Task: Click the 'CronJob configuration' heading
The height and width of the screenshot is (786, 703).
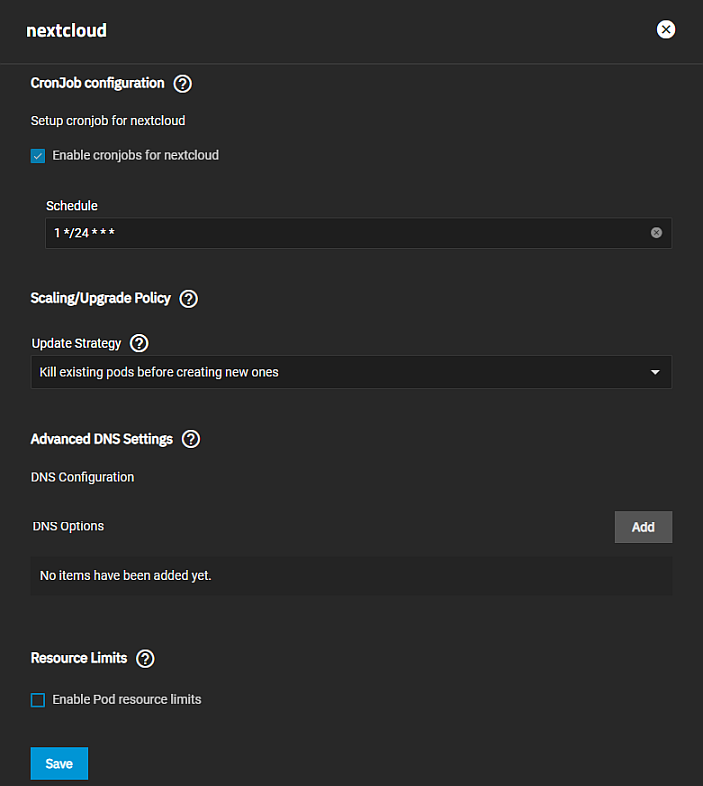Action: click(97, 83)
